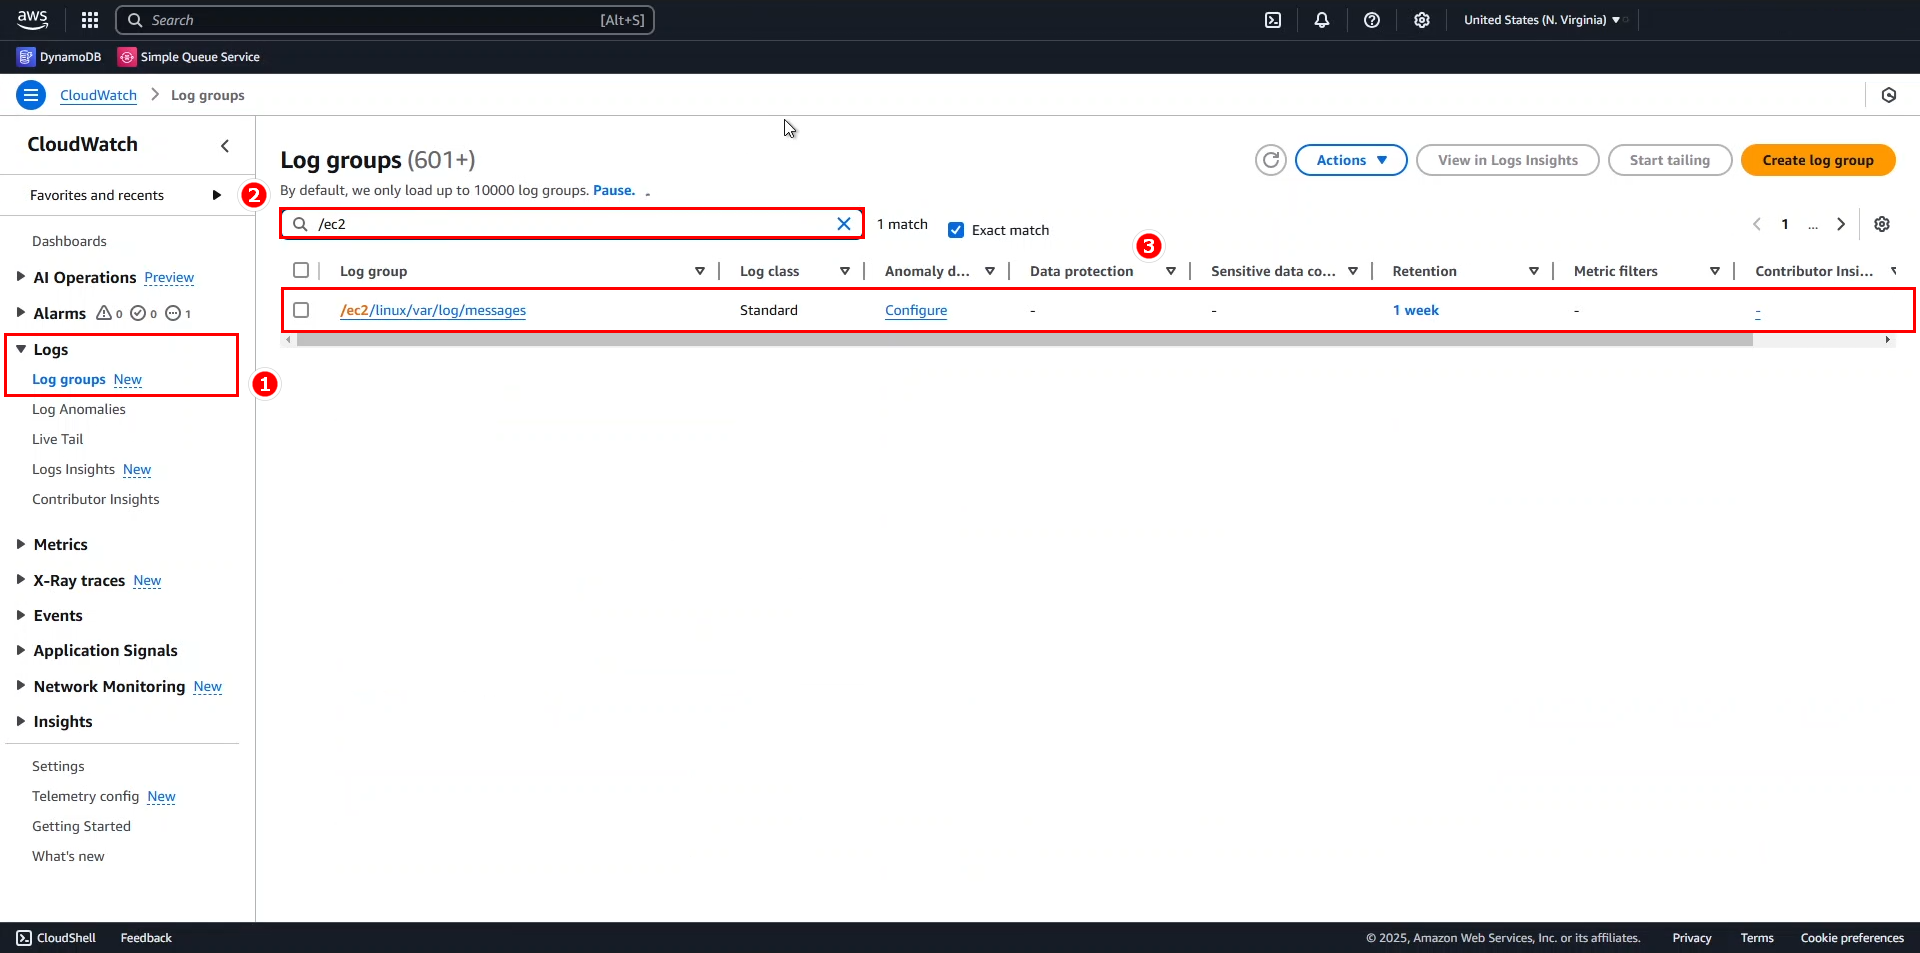Refresh the log groups list with the refresh icon
This screenshot has height=953, width=1920.
[1271, 160]
